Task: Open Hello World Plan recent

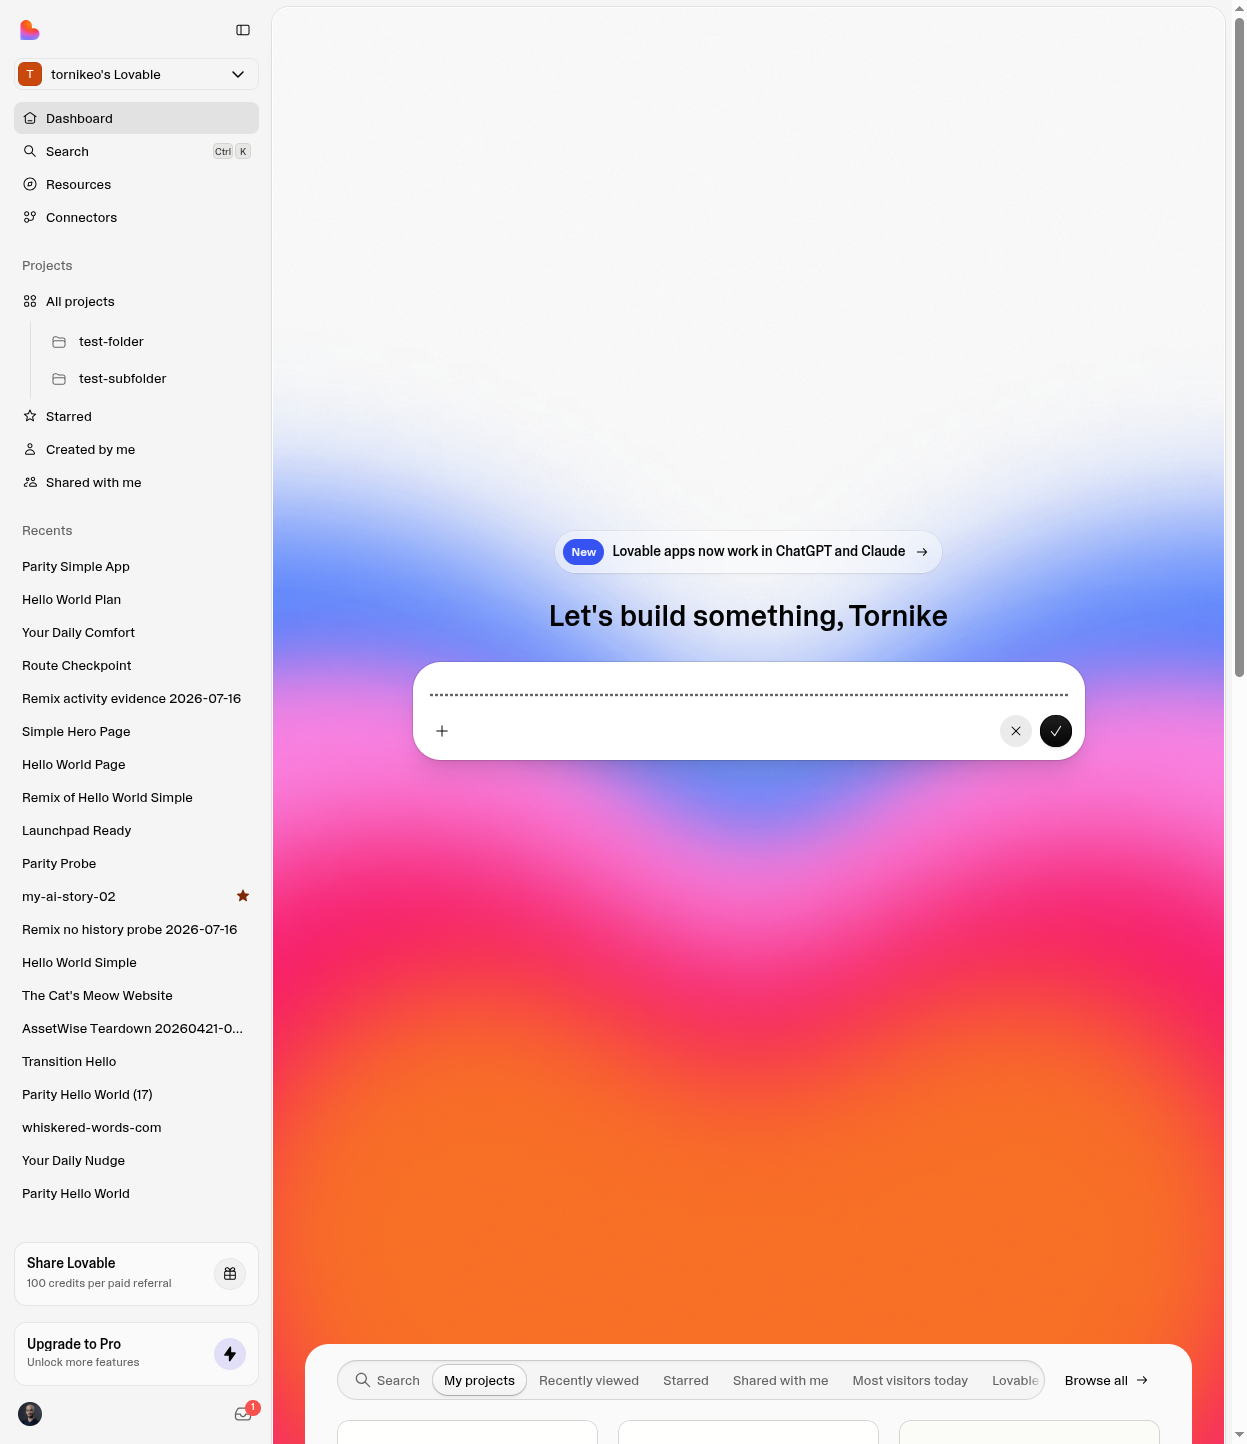Action: click(x=136, y=599)
